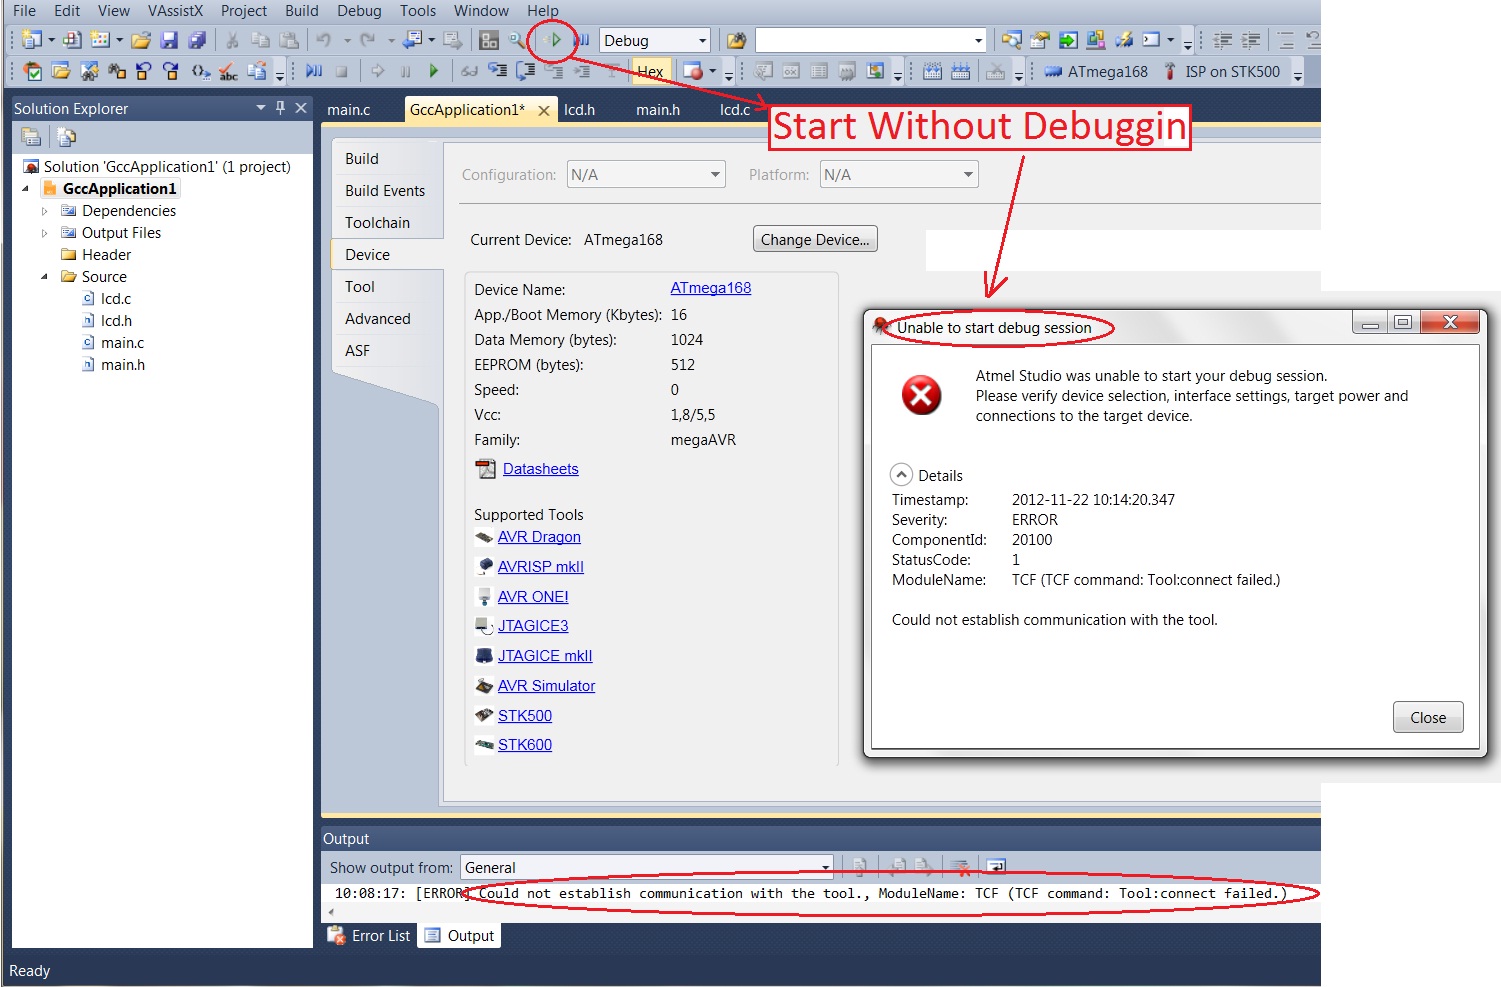Click the Close button in error dialog
The image size is (1501, 987).
[1427, 718]
